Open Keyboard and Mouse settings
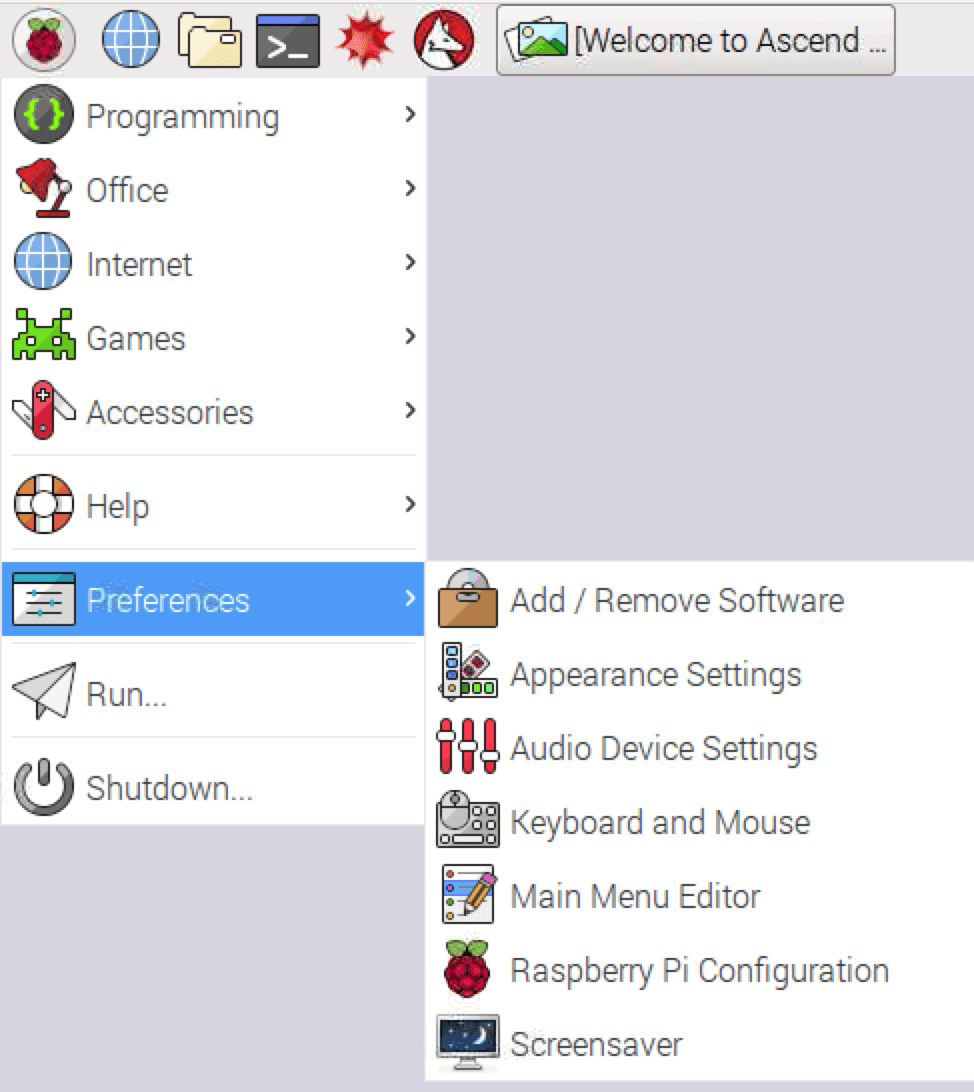The image size is (974, 1092). [x=660, y=822]
